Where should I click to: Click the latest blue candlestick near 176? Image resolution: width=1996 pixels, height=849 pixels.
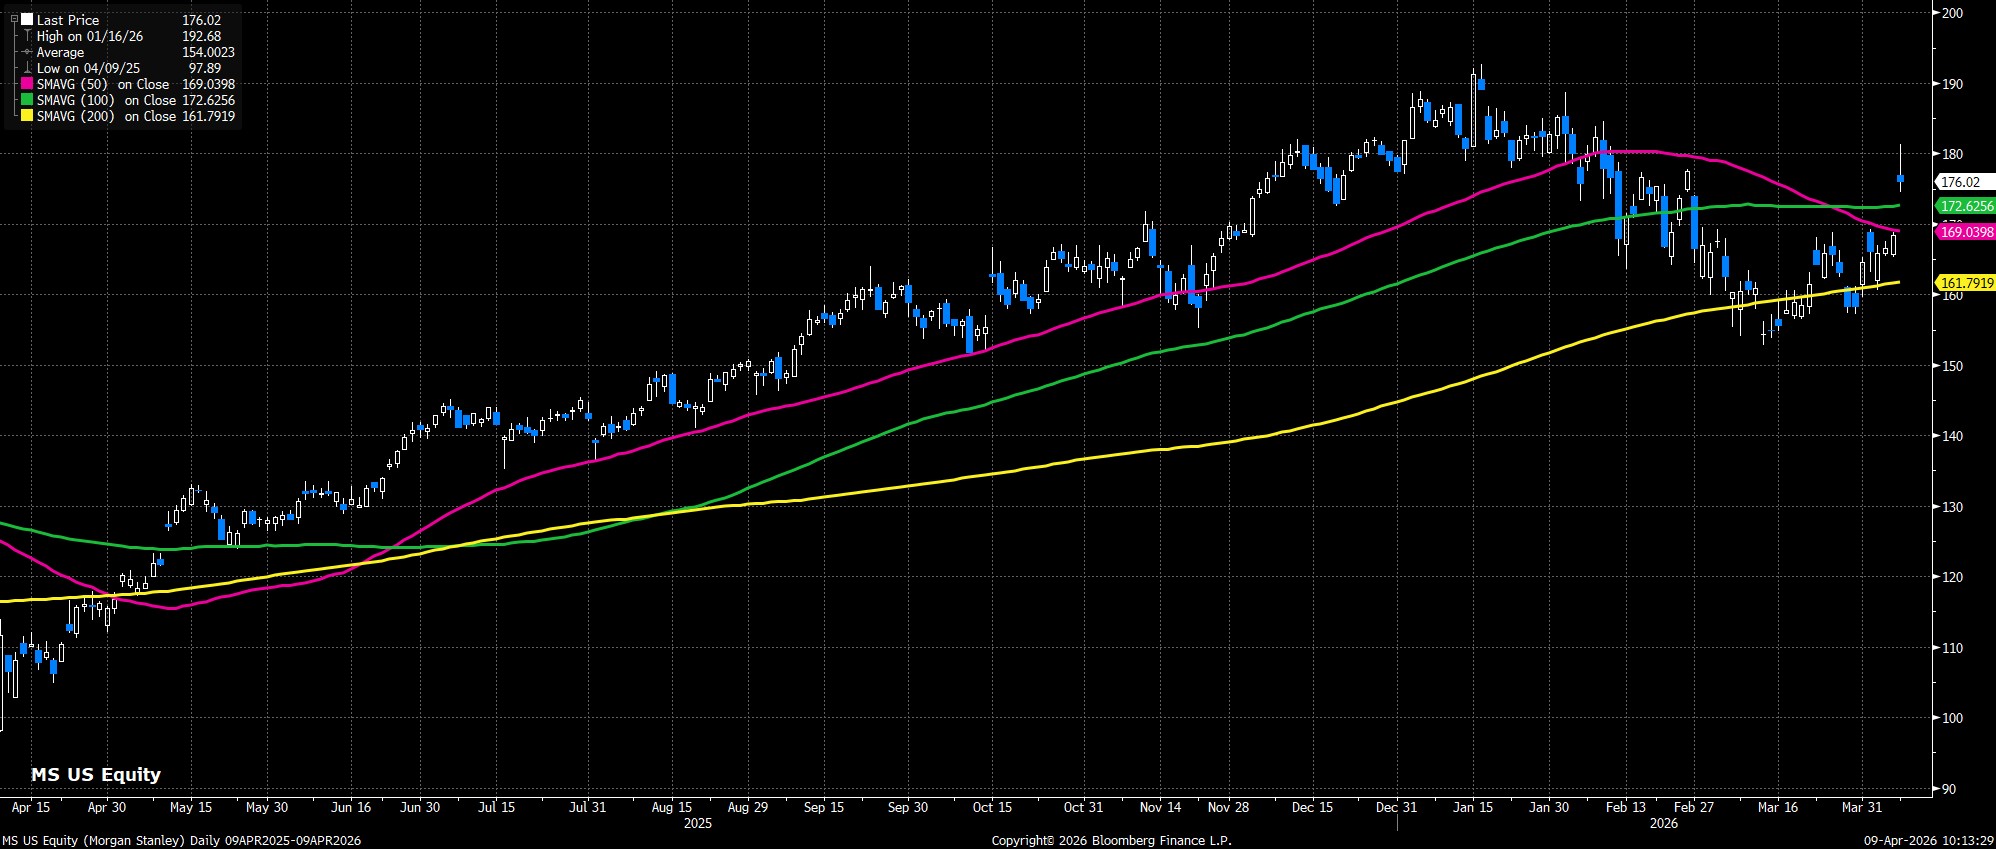click(x=1900, y=179)
